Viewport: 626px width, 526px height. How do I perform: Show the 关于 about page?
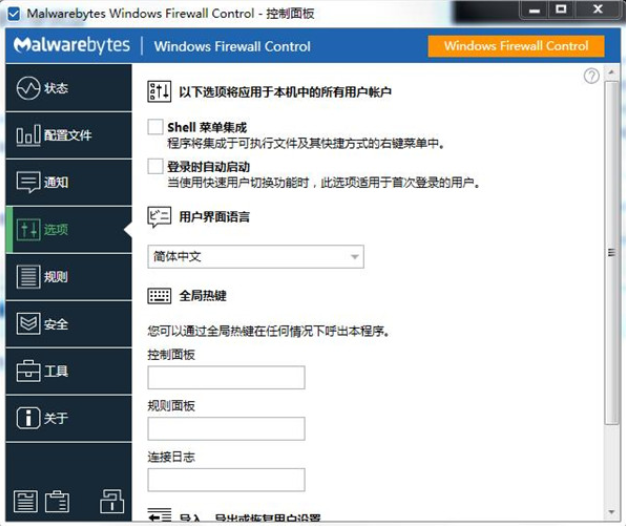[x=69, y=418]
